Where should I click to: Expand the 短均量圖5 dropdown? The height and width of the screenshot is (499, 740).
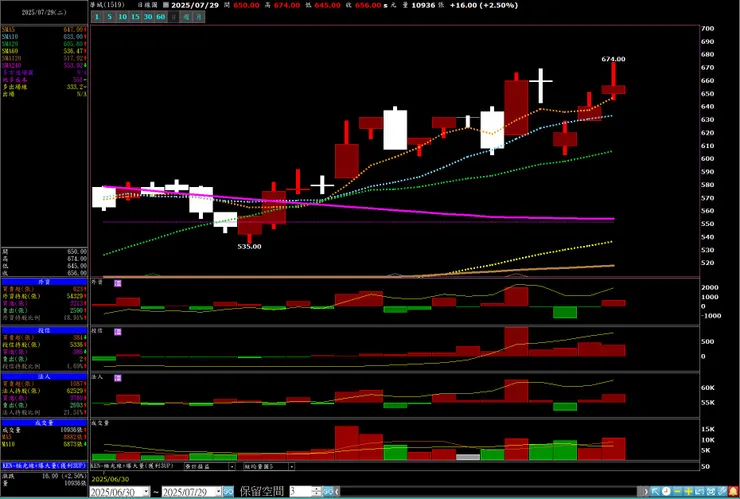[x=292, y=466]
